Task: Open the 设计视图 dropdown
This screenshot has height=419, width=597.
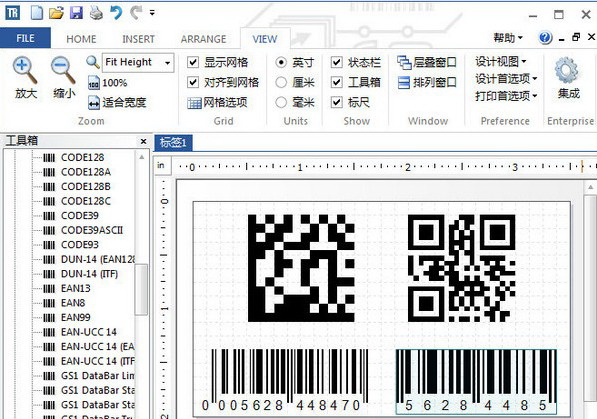Action: [501, 61]
